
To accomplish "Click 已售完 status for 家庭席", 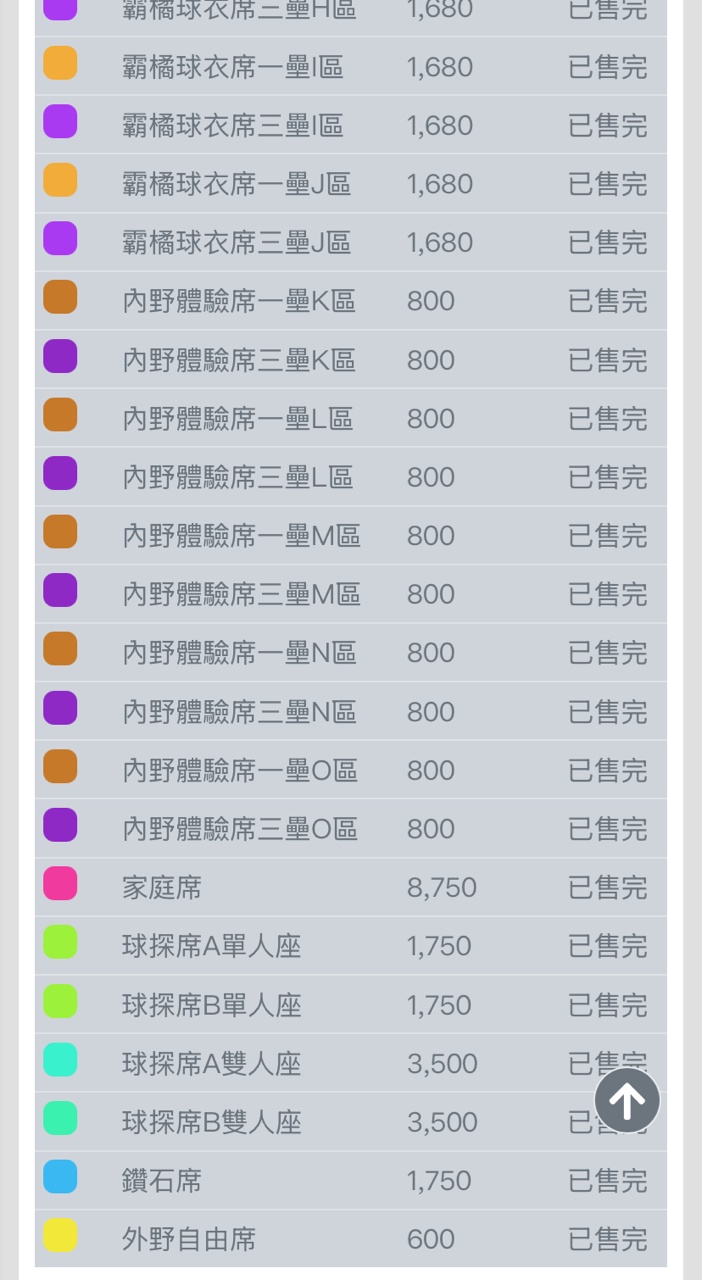I will point(607,887).
